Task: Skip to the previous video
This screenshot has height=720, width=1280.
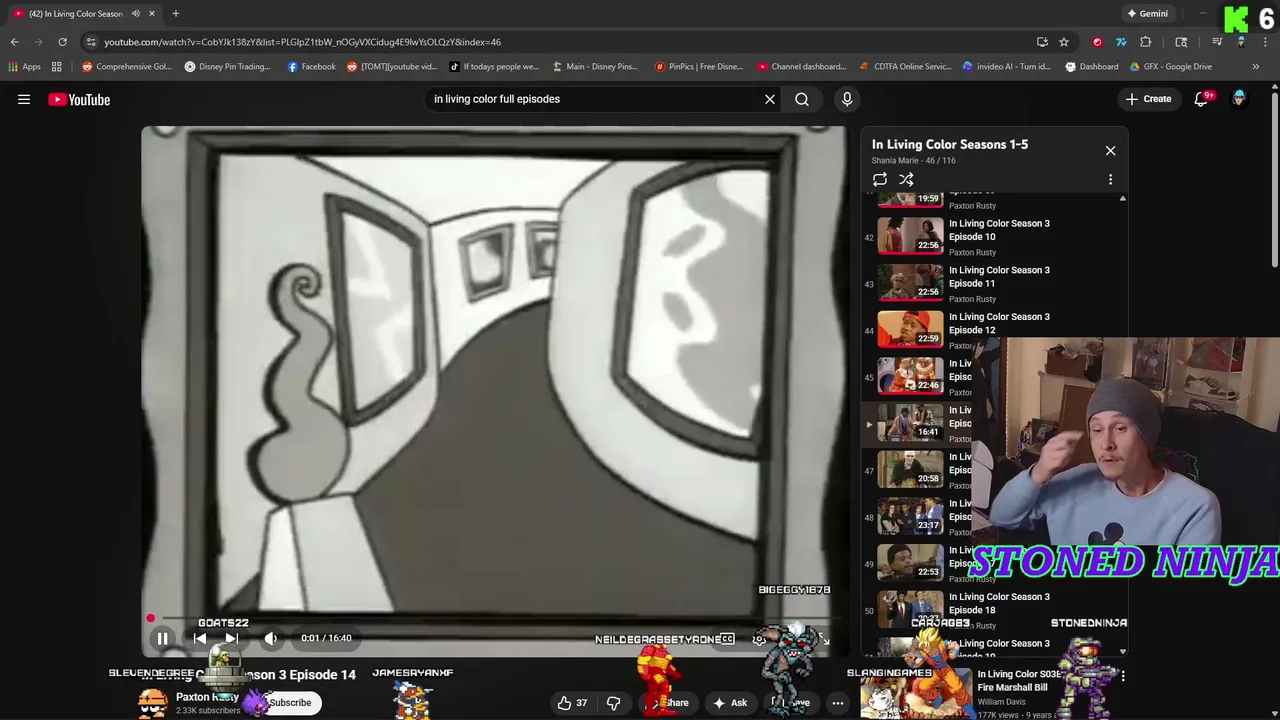Action: (x=199, y=638)
